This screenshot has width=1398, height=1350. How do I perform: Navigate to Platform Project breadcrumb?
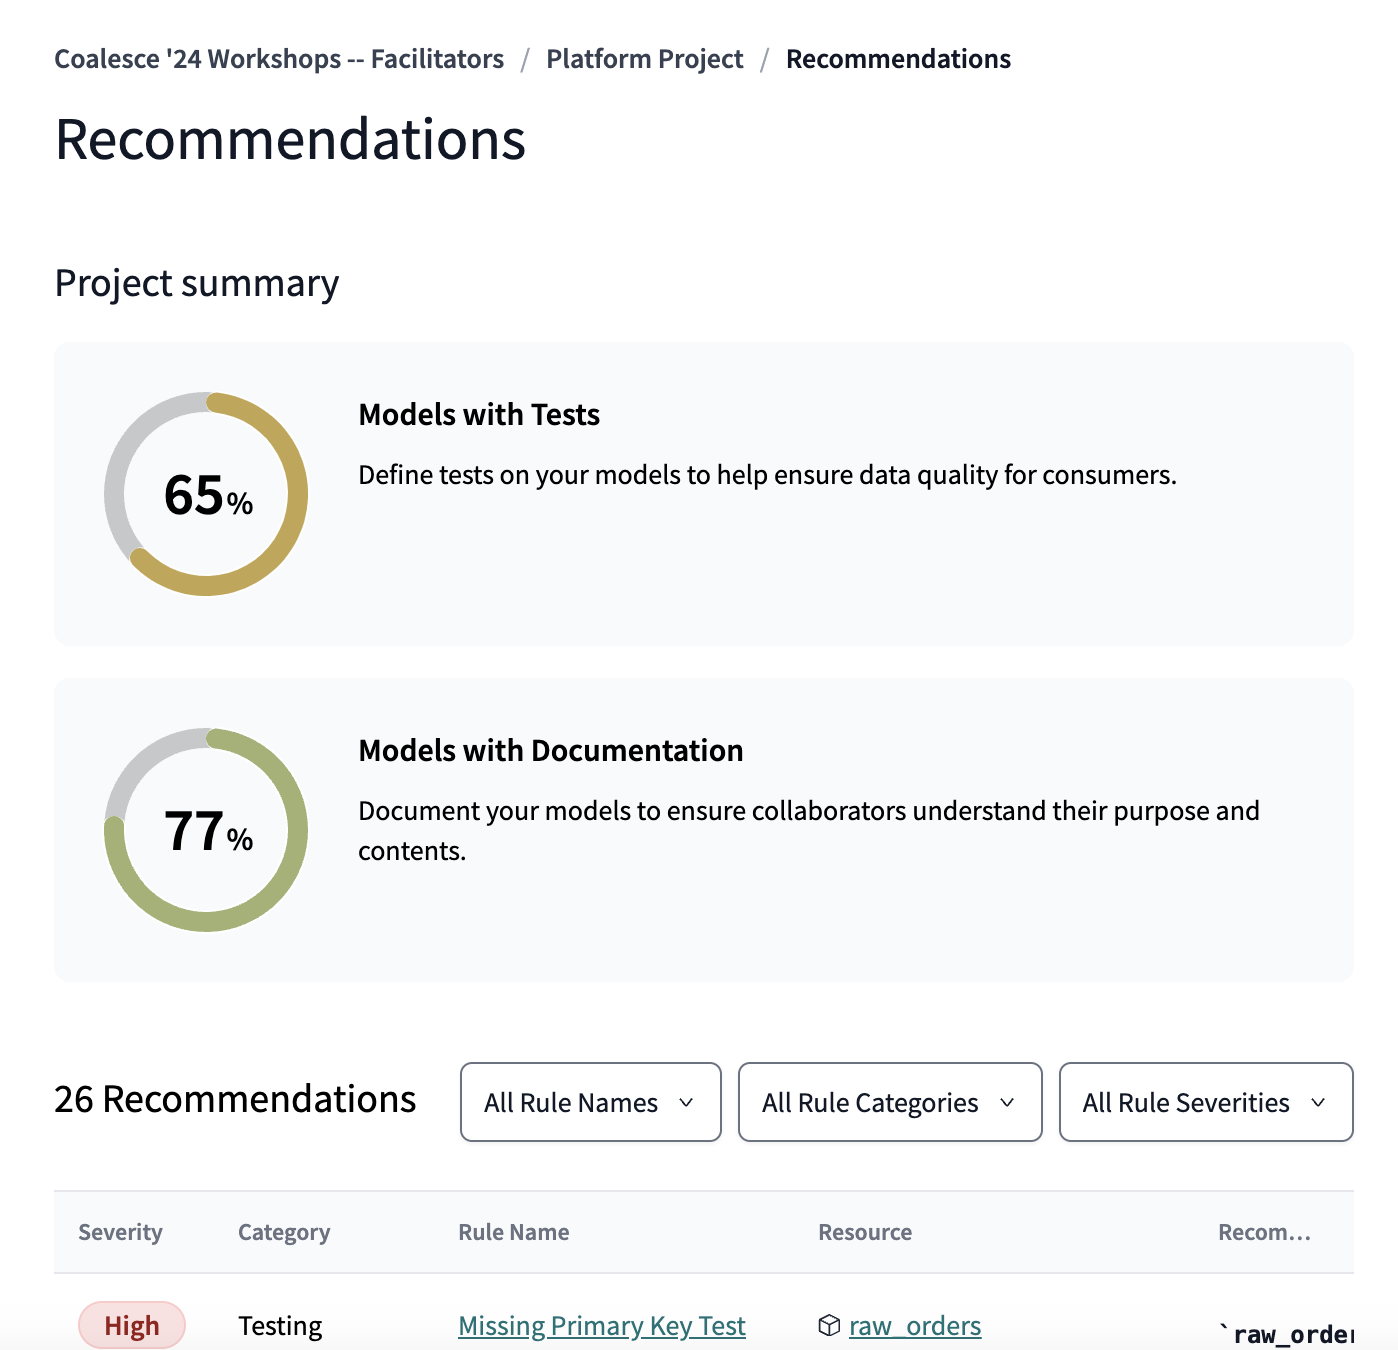(x=644, y=59)
